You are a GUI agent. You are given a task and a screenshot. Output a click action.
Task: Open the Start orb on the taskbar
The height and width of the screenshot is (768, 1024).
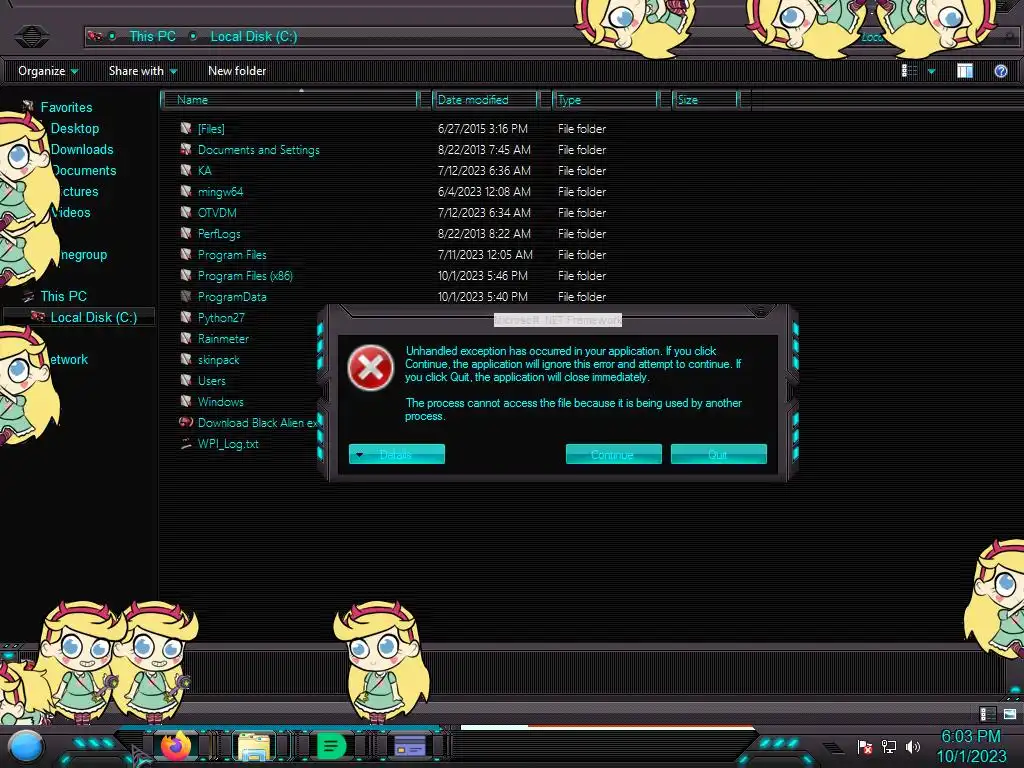(26, 747)
